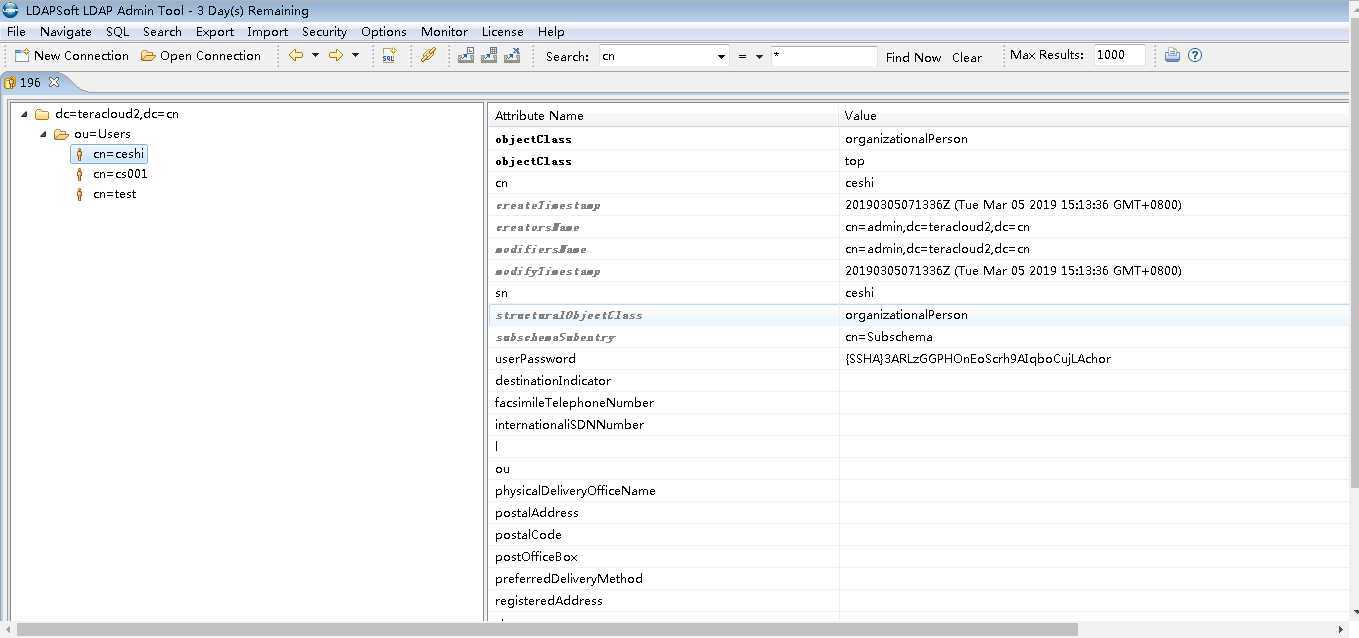The width and height of the screenshot is (1359, 638).
Task: Click the middle of three export icons after the pencil icon
Action: pyautogui.click(x=489, y=56)
